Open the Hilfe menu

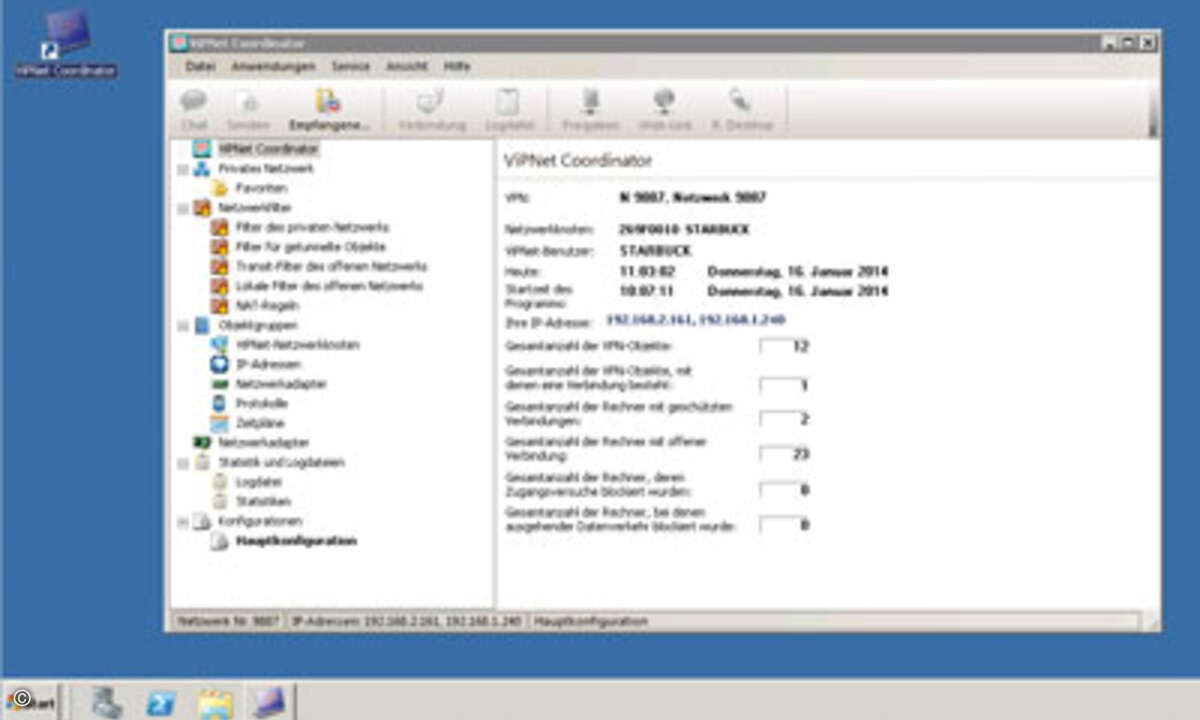pyautogui.click(x=457, y=67)
